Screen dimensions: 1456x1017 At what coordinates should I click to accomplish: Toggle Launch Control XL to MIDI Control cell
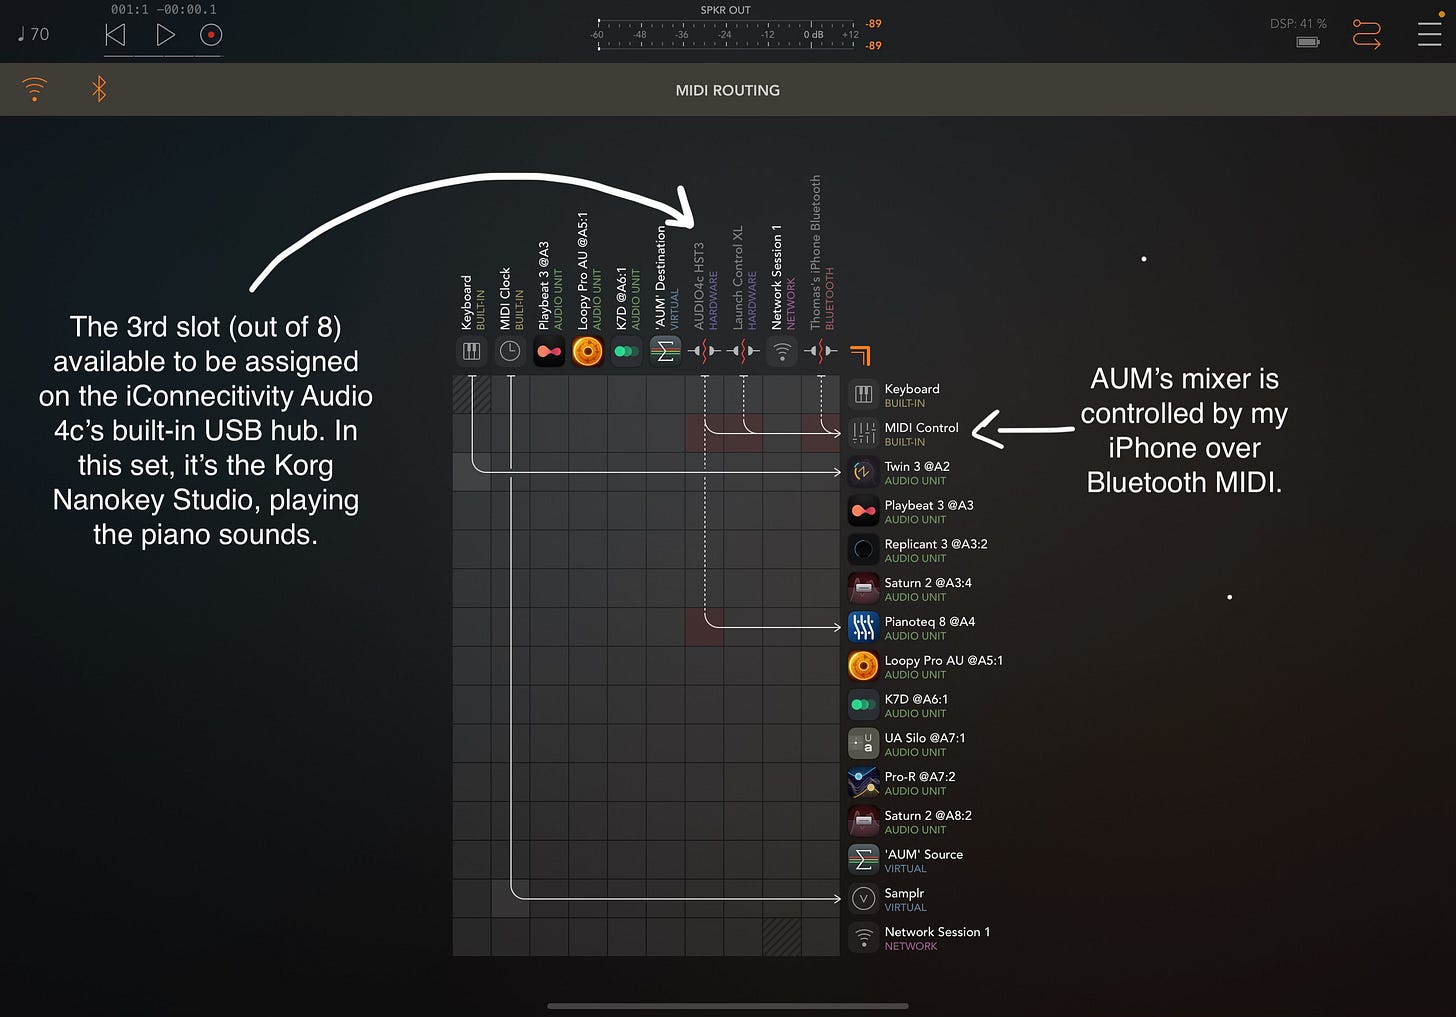tap(743, 433)
